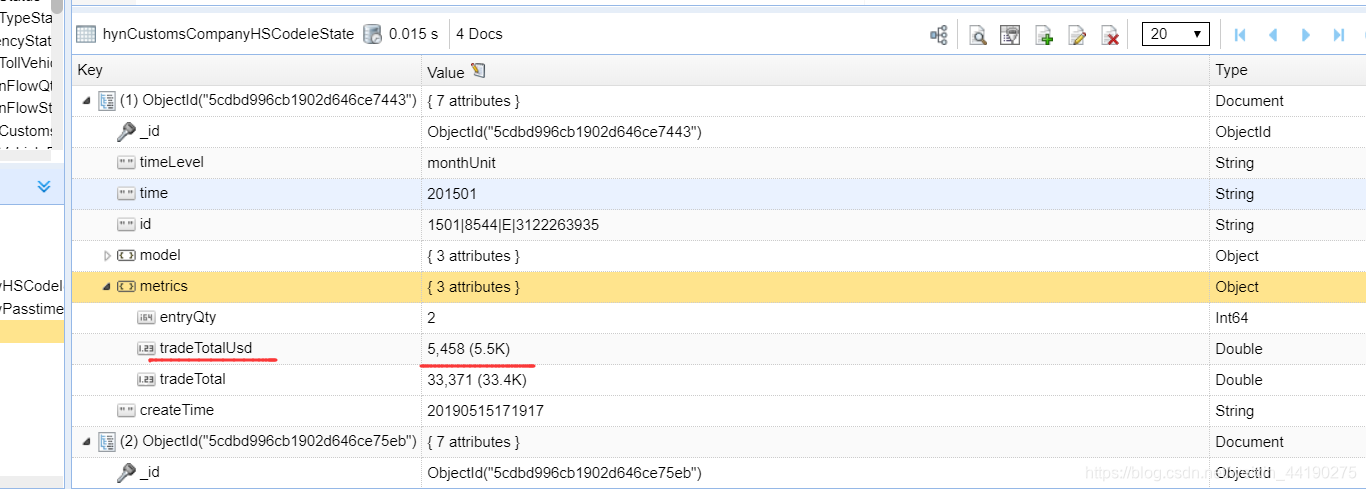Viewport: 1366px width, 491px height.
Task: Select the model { 3 attributes } value
Action: point(473,256)
